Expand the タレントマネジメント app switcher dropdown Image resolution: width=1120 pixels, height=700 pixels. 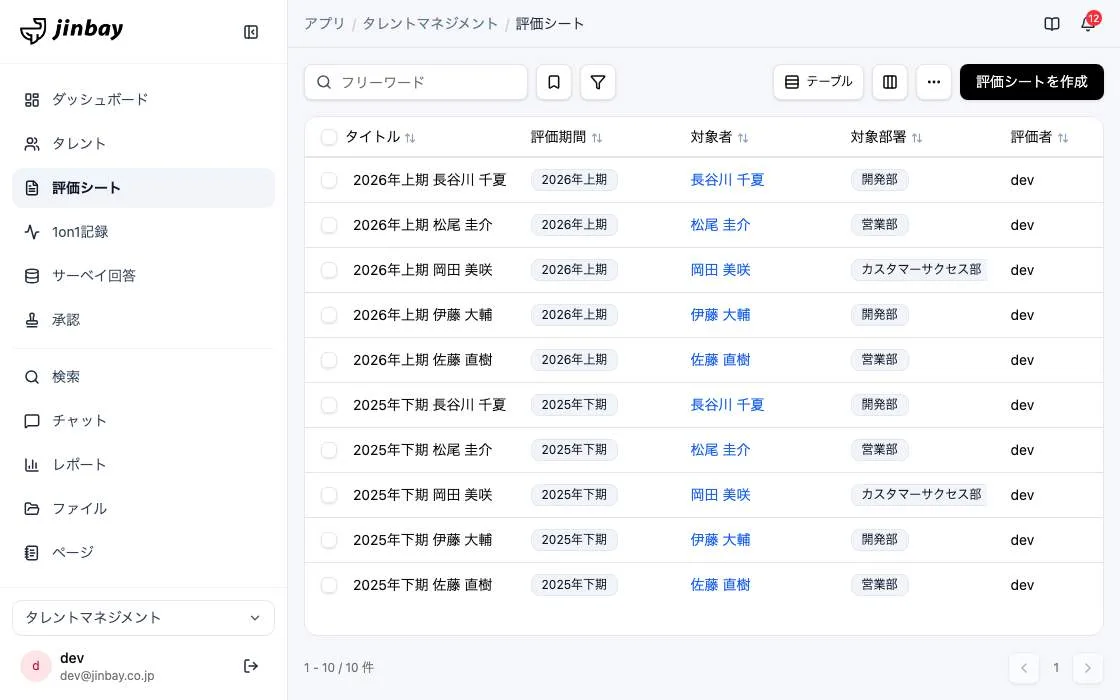pyautogui.click(x=144, y=618)
